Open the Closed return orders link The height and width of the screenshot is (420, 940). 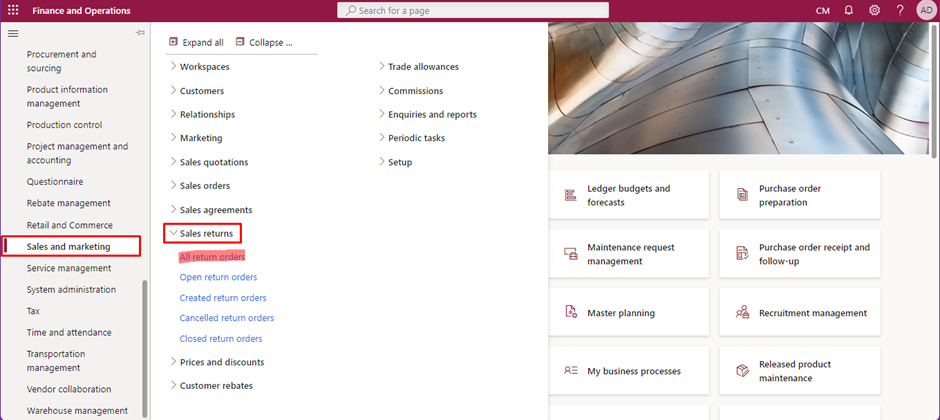pyautogui.click(x=221, y=339)
